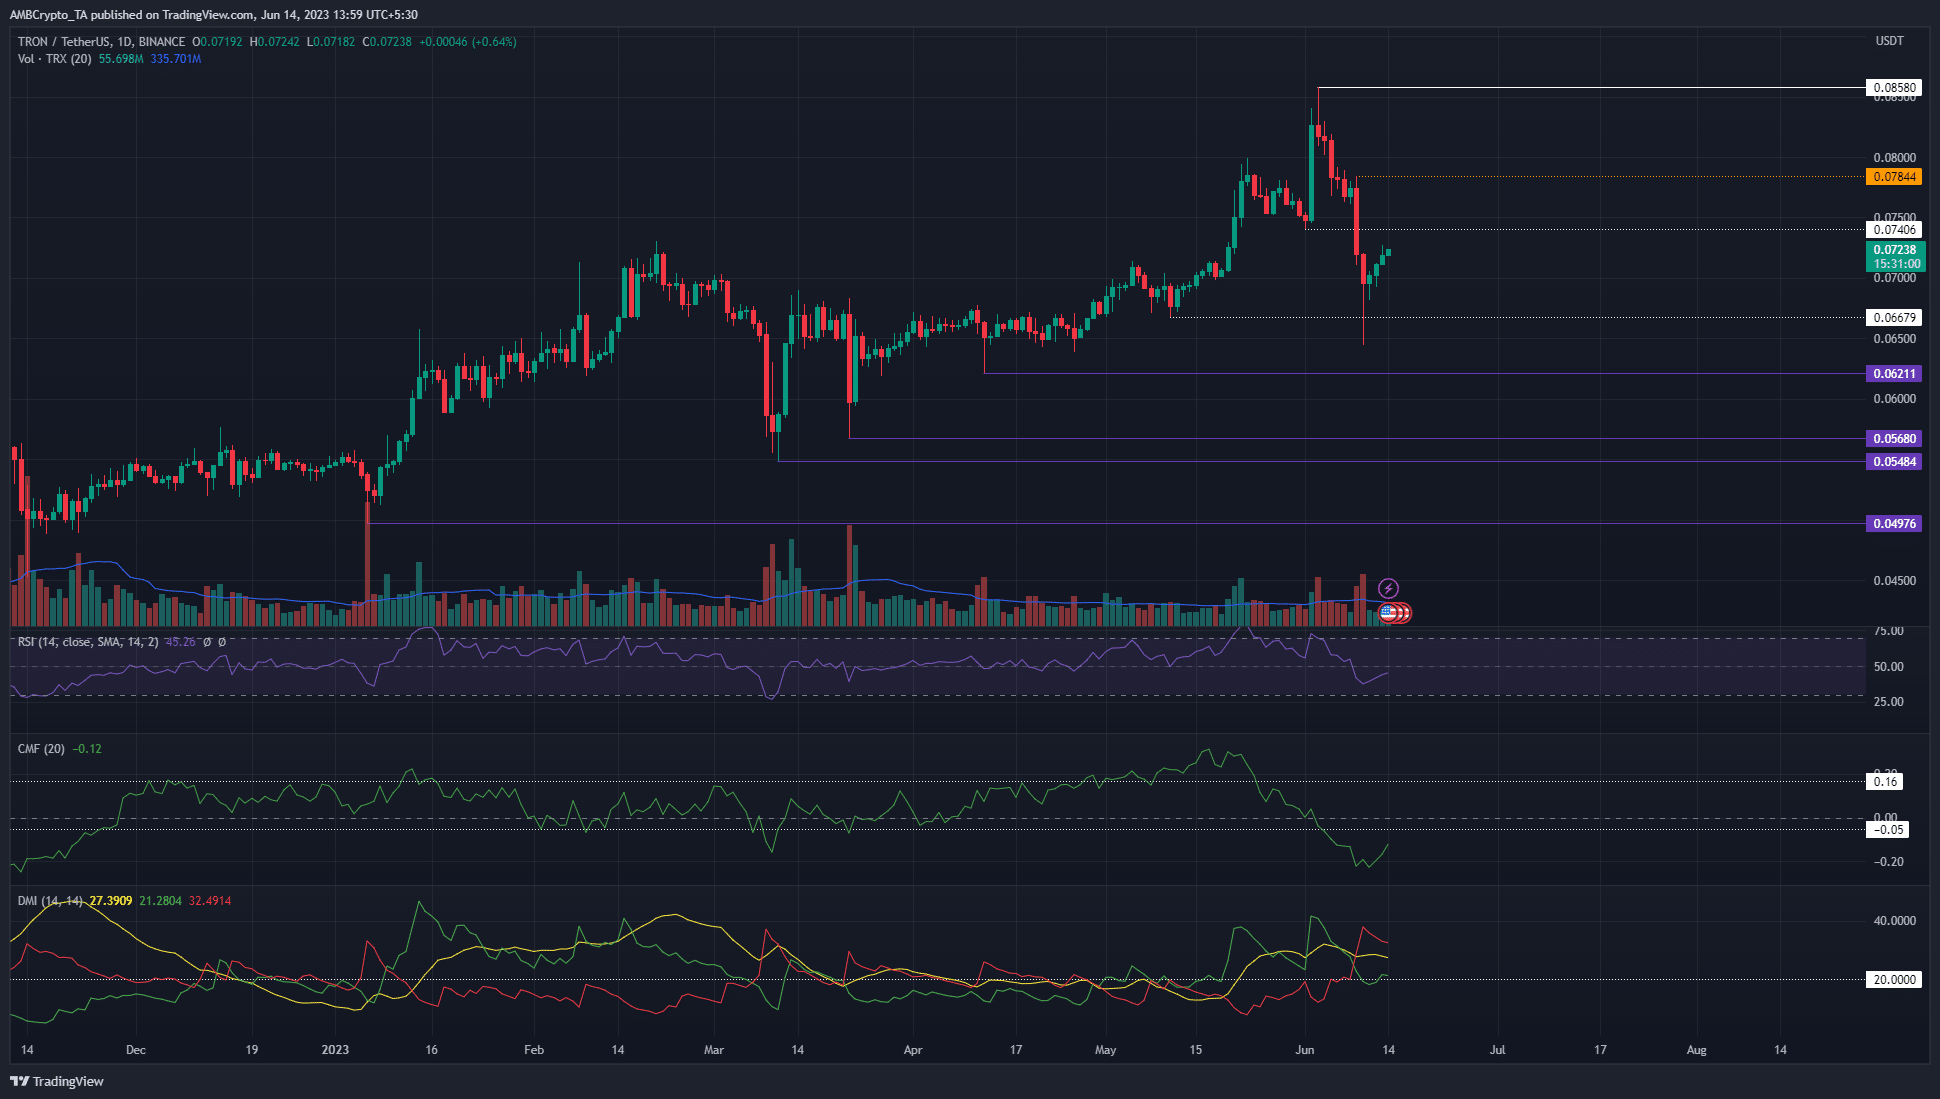Click the Feb label on the time axis

click(534, 1050)
